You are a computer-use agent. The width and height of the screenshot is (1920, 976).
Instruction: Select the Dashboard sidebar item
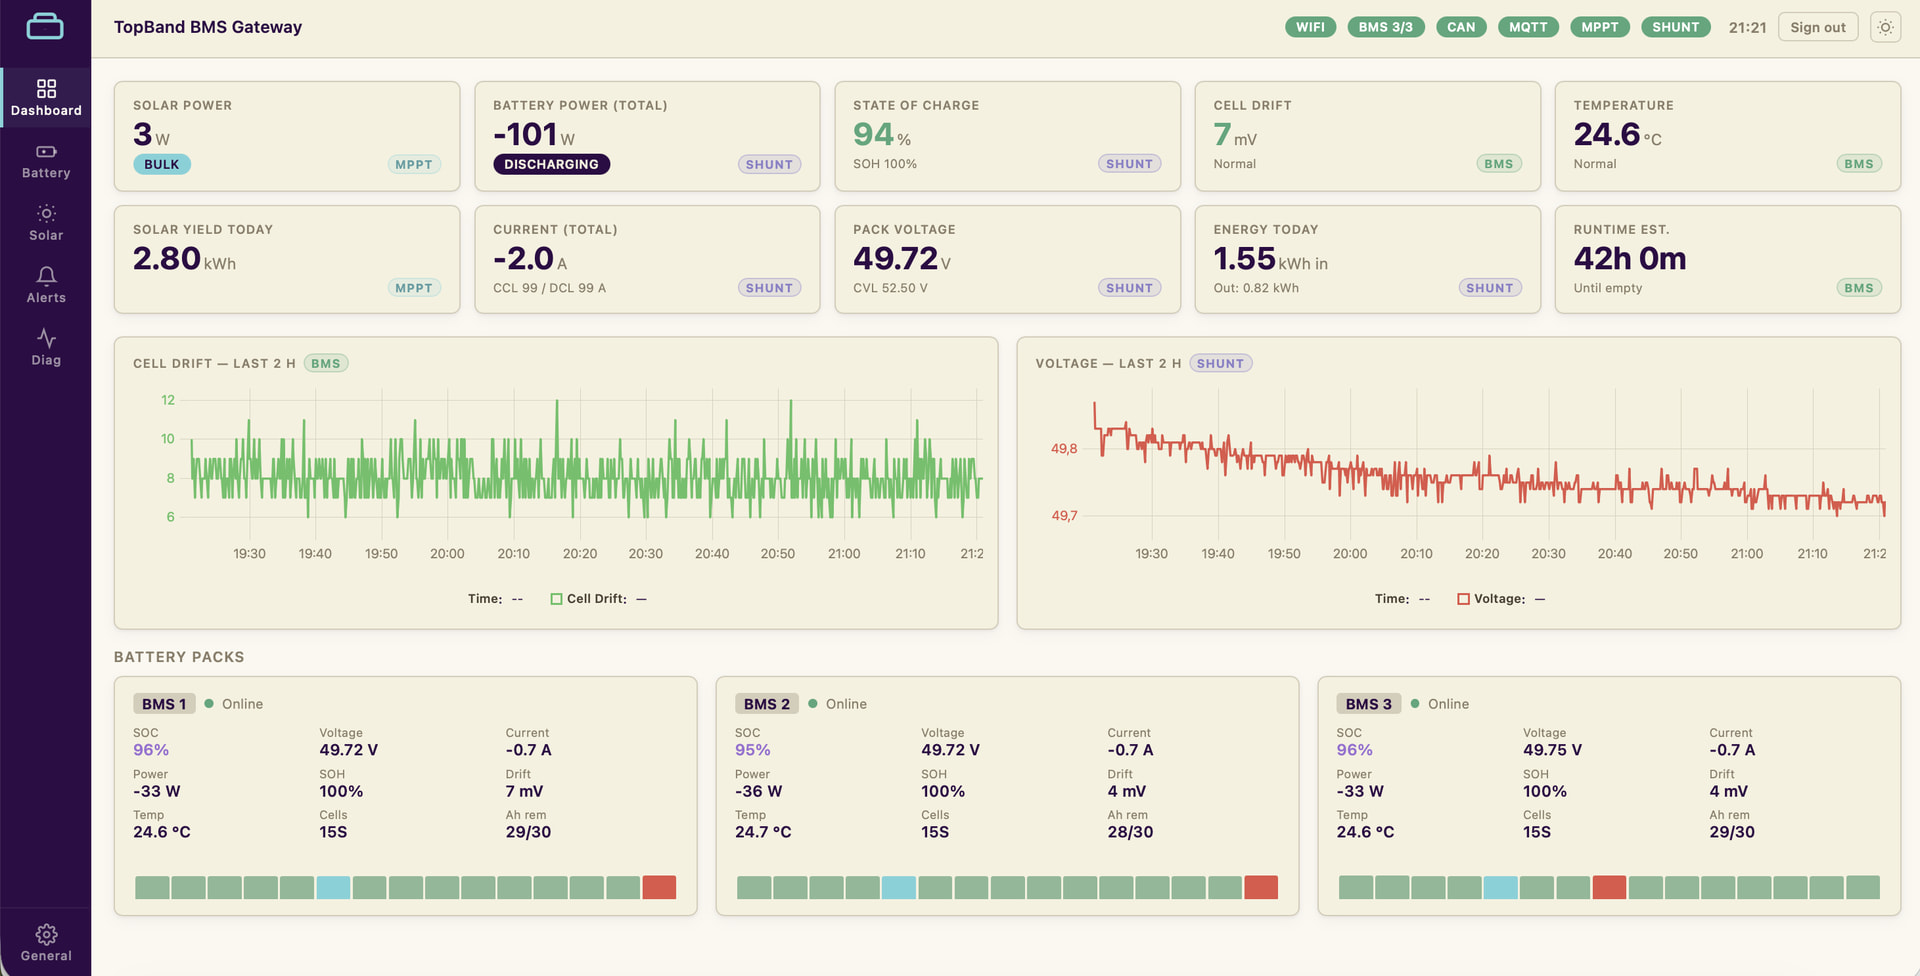(46, 98)
